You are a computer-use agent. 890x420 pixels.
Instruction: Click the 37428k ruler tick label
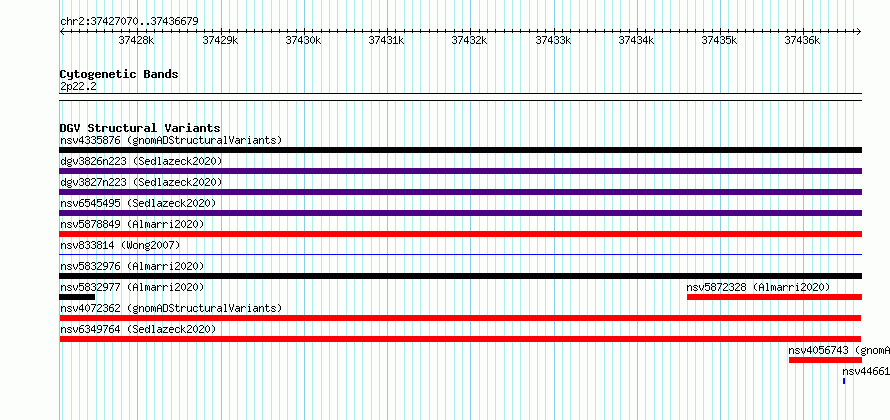[136, 40]
